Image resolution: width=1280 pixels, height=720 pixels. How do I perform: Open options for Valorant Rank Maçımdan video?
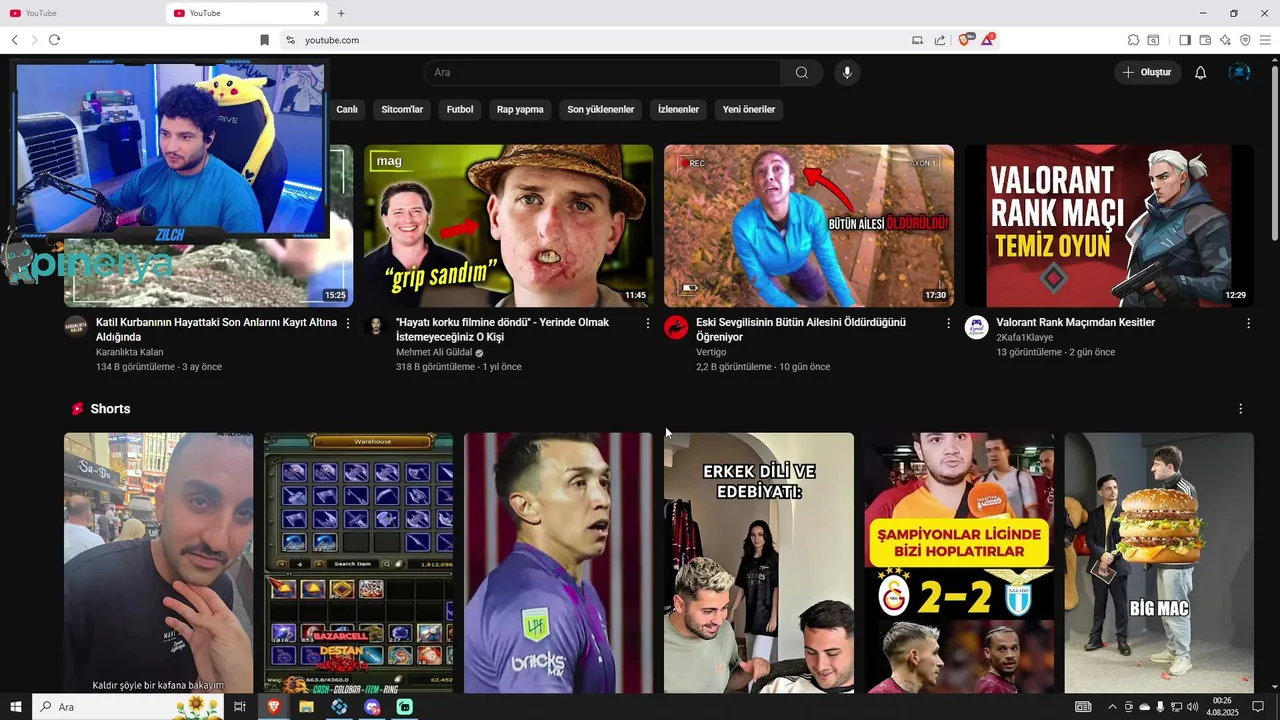click(1248, 323)
